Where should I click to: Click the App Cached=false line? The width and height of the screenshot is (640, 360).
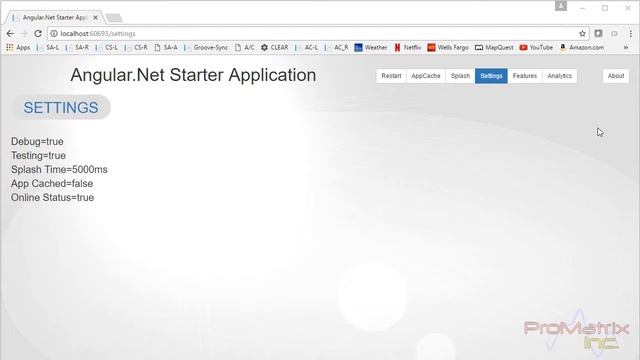click(52, 184)
